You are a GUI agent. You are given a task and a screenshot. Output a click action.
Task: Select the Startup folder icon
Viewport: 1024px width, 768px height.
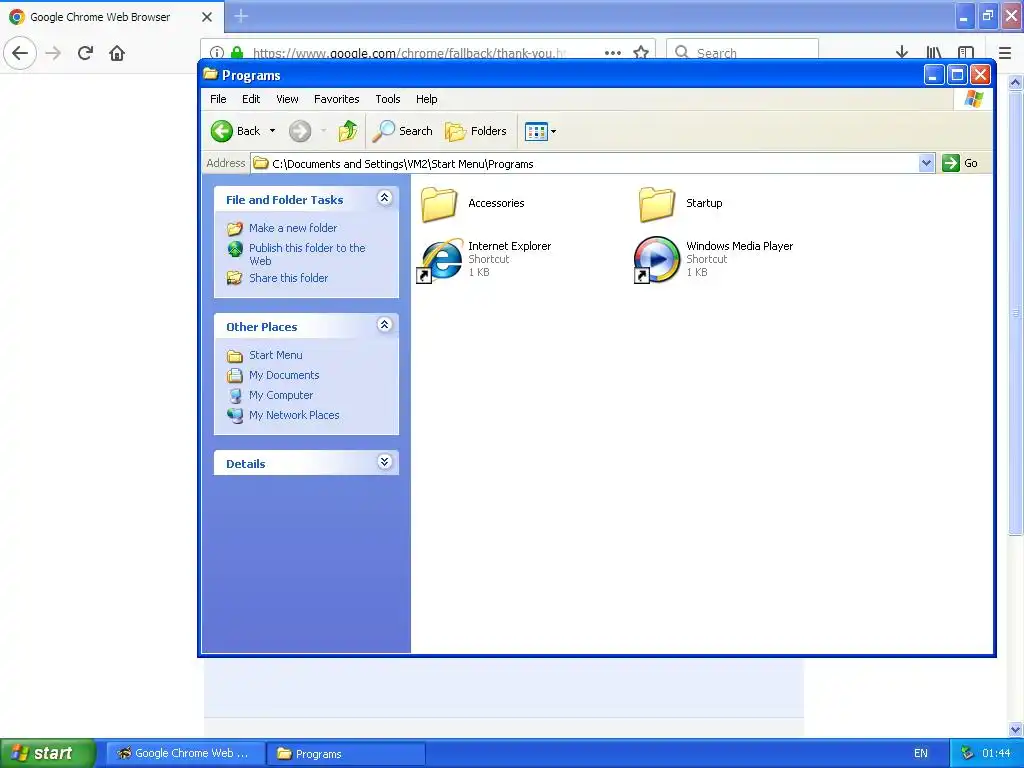(656, 204)
